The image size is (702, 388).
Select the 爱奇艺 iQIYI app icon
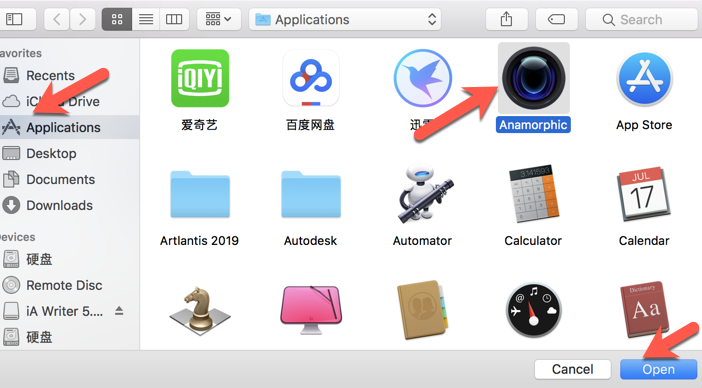[x=200, y=78]
